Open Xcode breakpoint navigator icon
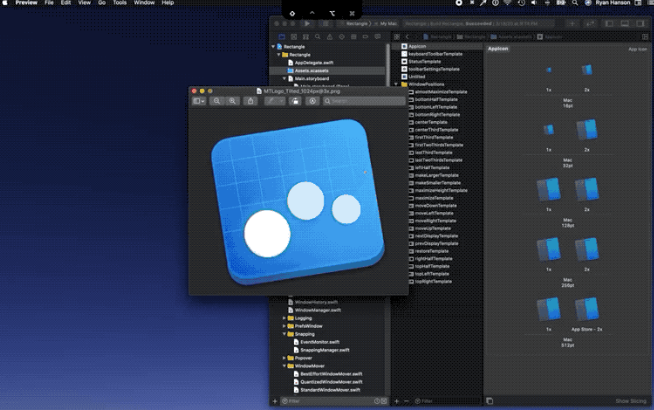 pos(365,37)
